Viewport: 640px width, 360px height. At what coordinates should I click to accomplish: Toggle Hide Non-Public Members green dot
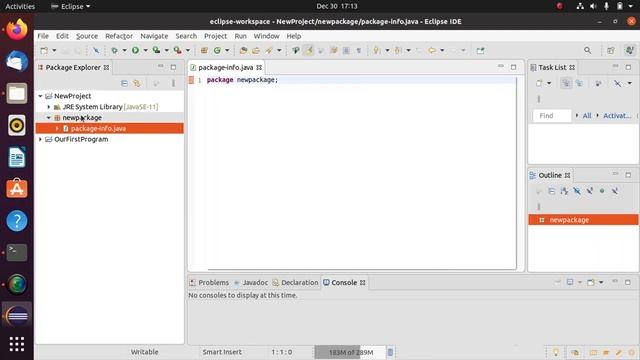tap(602, 191)
